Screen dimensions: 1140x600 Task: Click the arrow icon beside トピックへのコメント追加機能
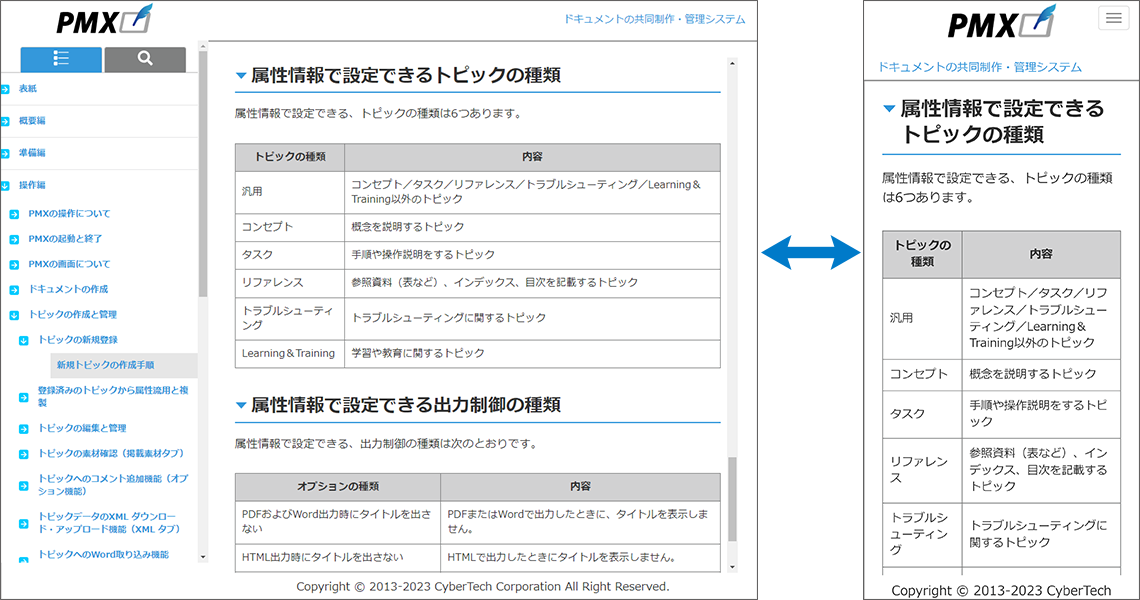[23, 486]
